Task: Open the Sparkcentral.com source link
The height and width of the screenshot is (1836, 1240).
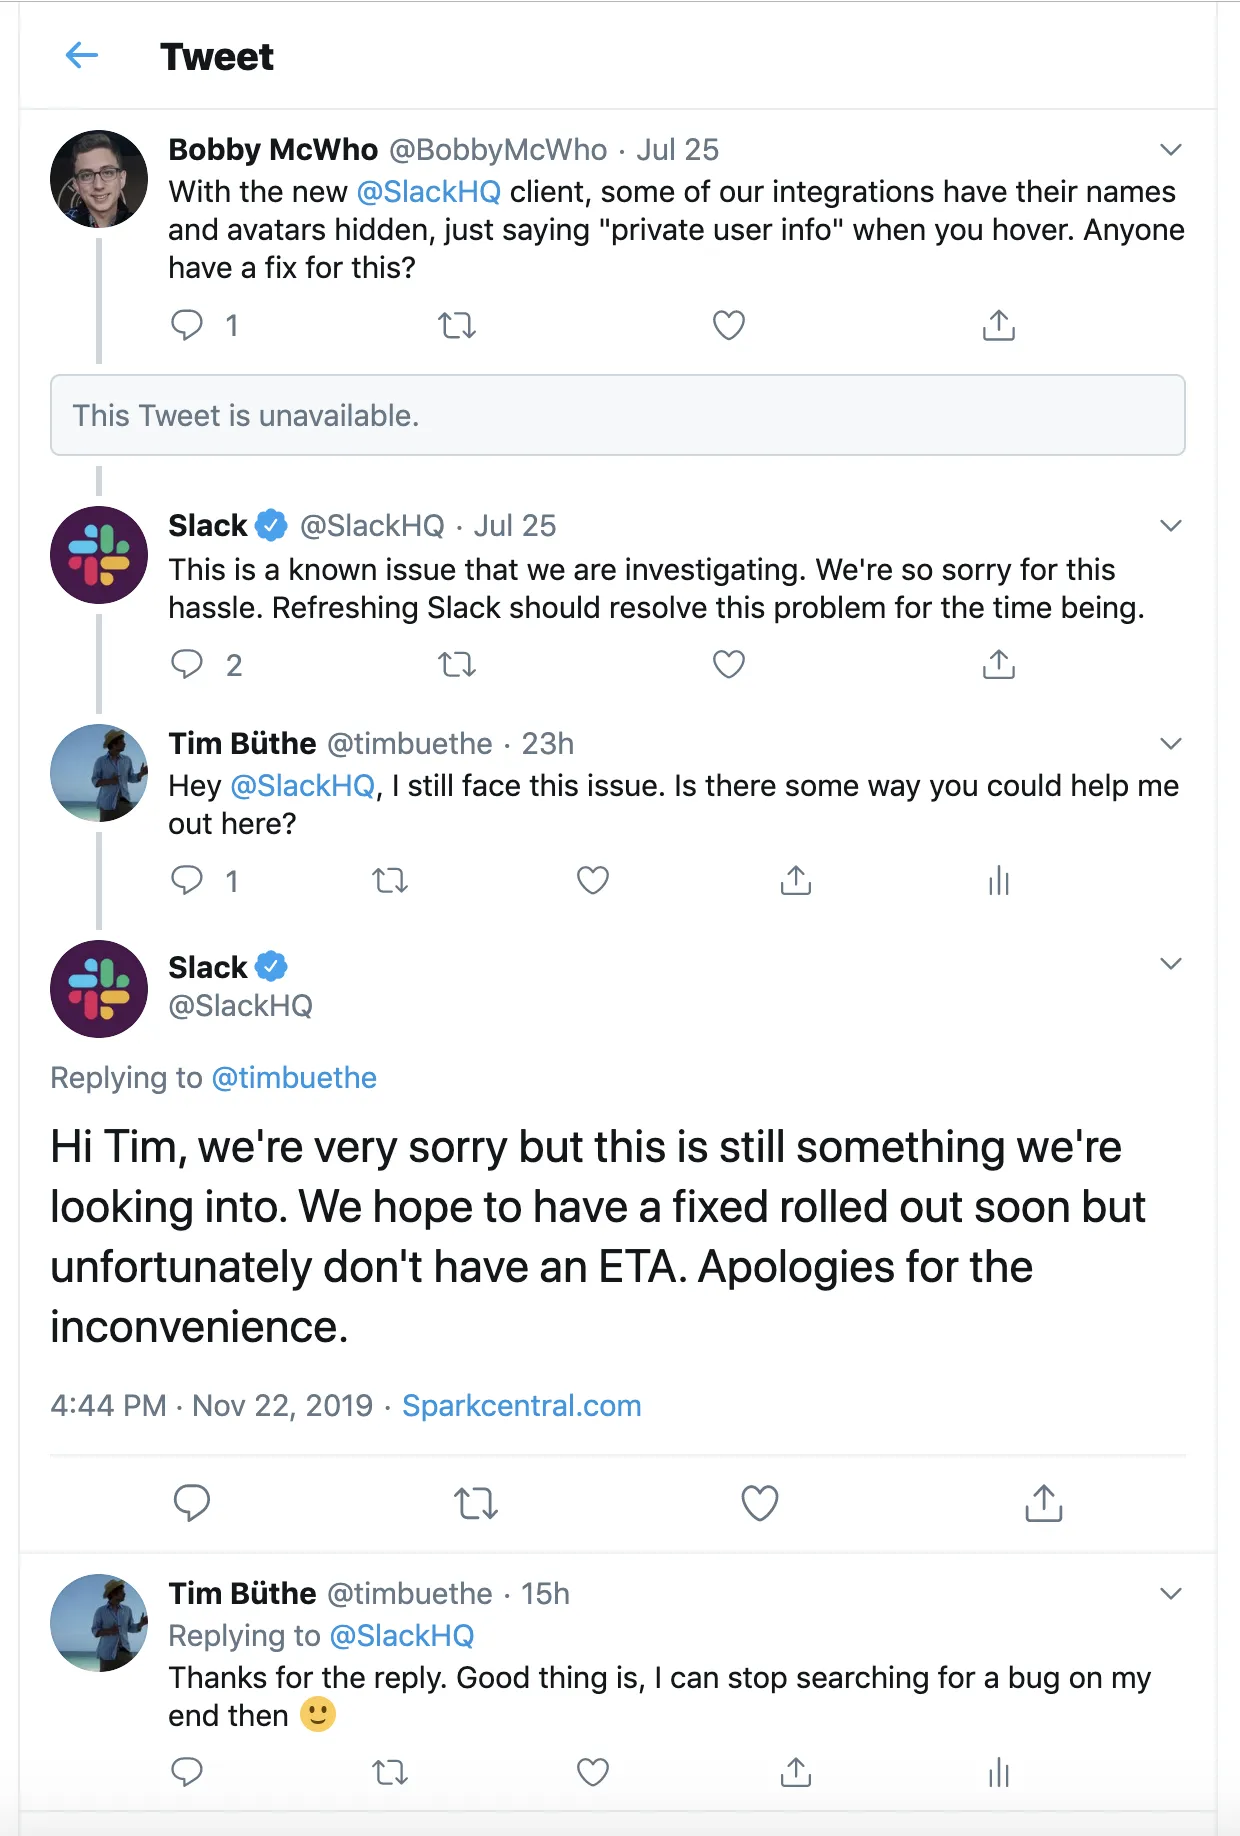Action: 521,1405
